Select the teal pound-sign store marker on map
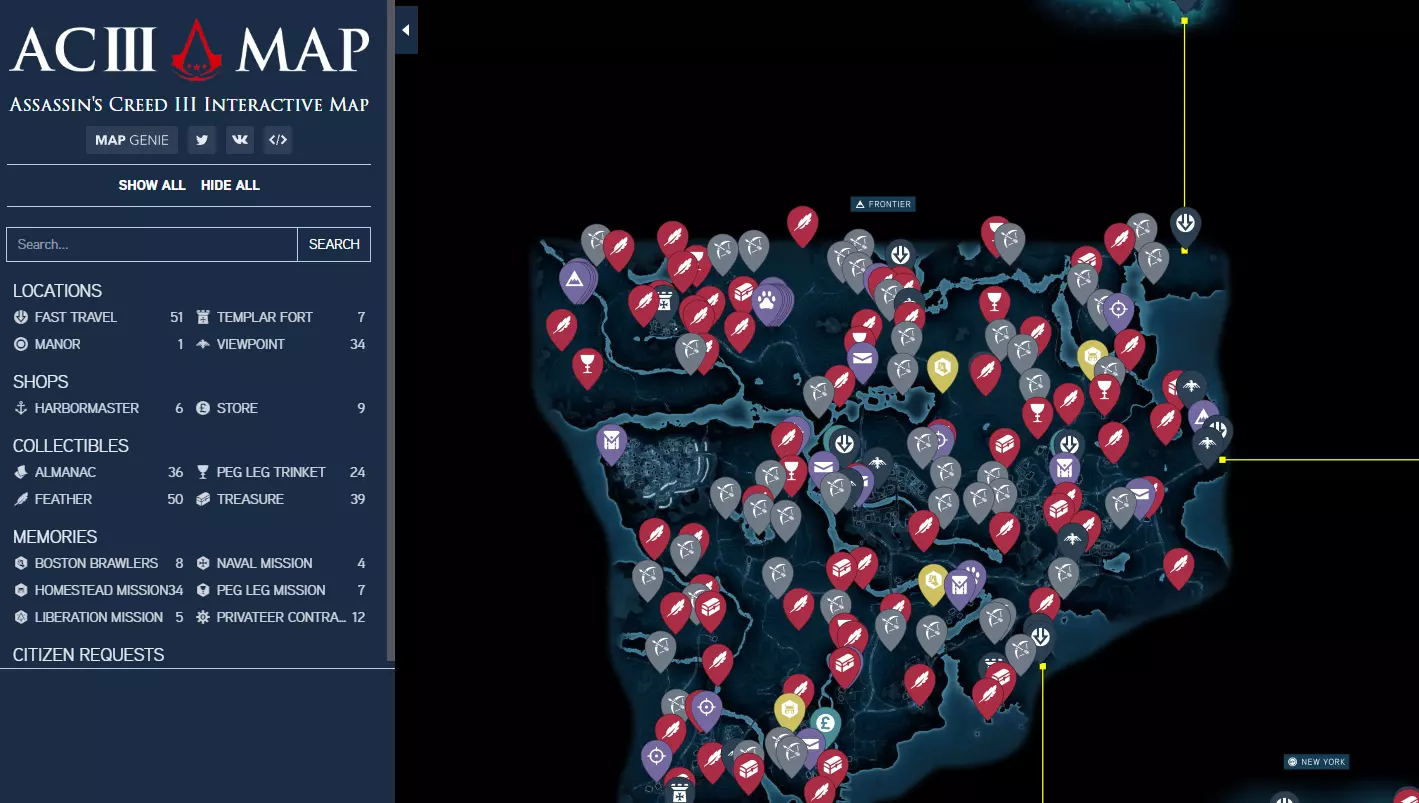Screen dimensions: 1419x803 [x=825, y=724]
